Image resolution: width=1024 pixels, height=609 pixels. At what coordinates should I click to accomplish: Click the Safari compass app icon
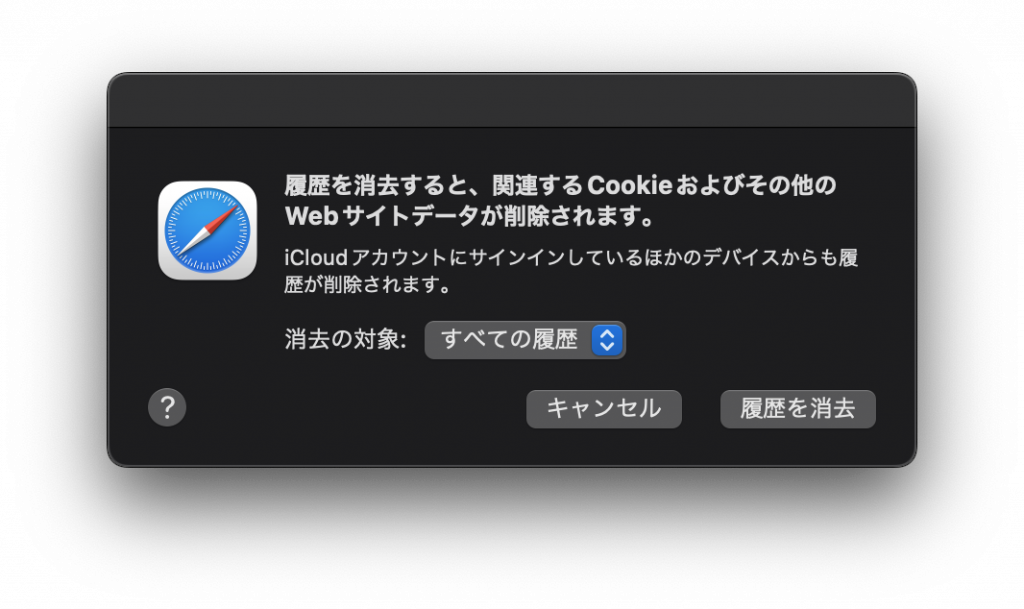click(x=207, y=230)
